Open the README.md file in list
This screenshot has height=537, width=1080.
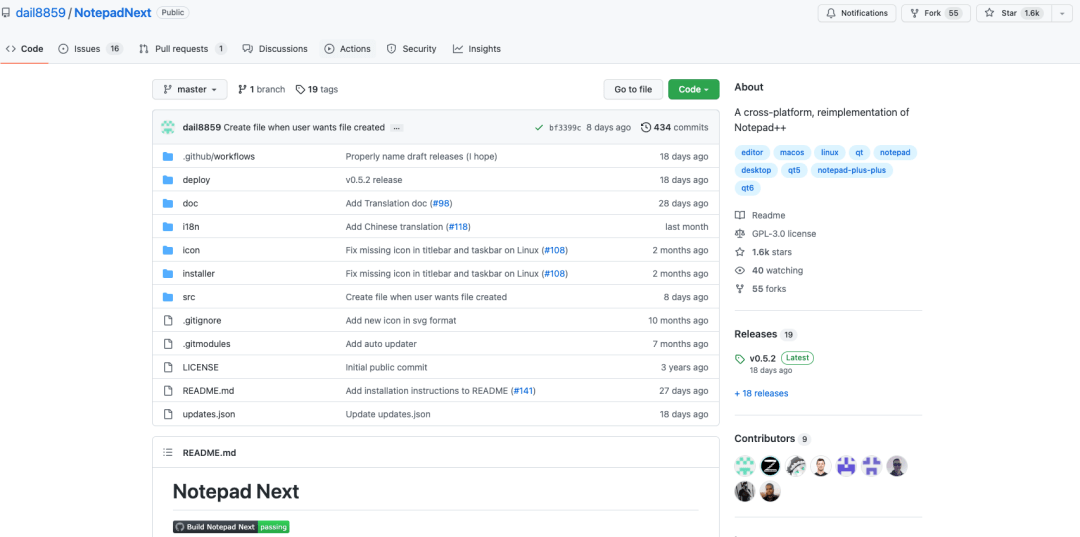coord(208,391)
